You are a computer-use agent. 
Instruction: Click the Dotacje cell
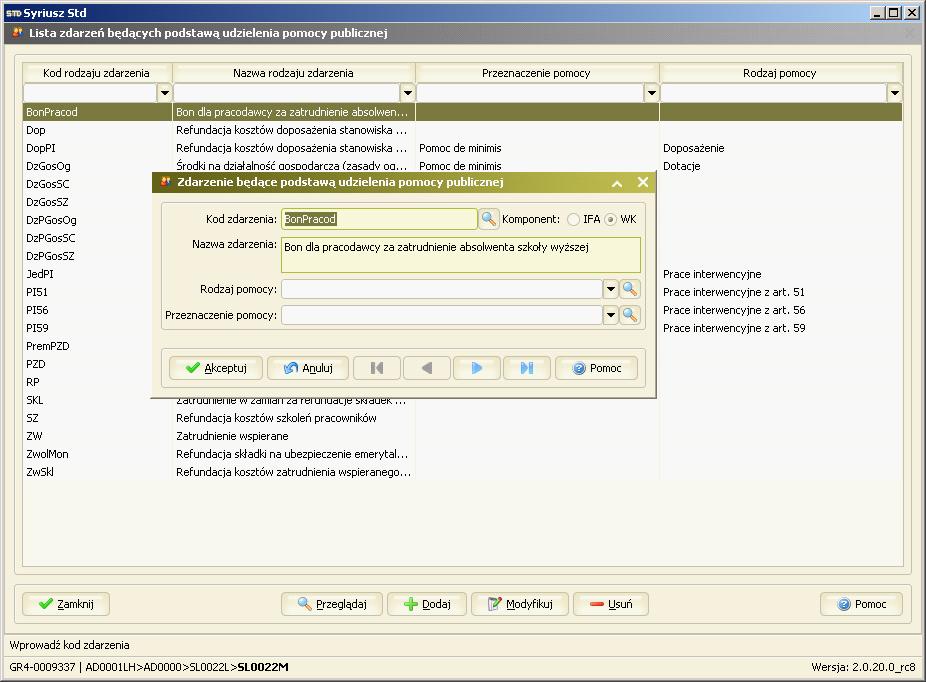[781, 166]
